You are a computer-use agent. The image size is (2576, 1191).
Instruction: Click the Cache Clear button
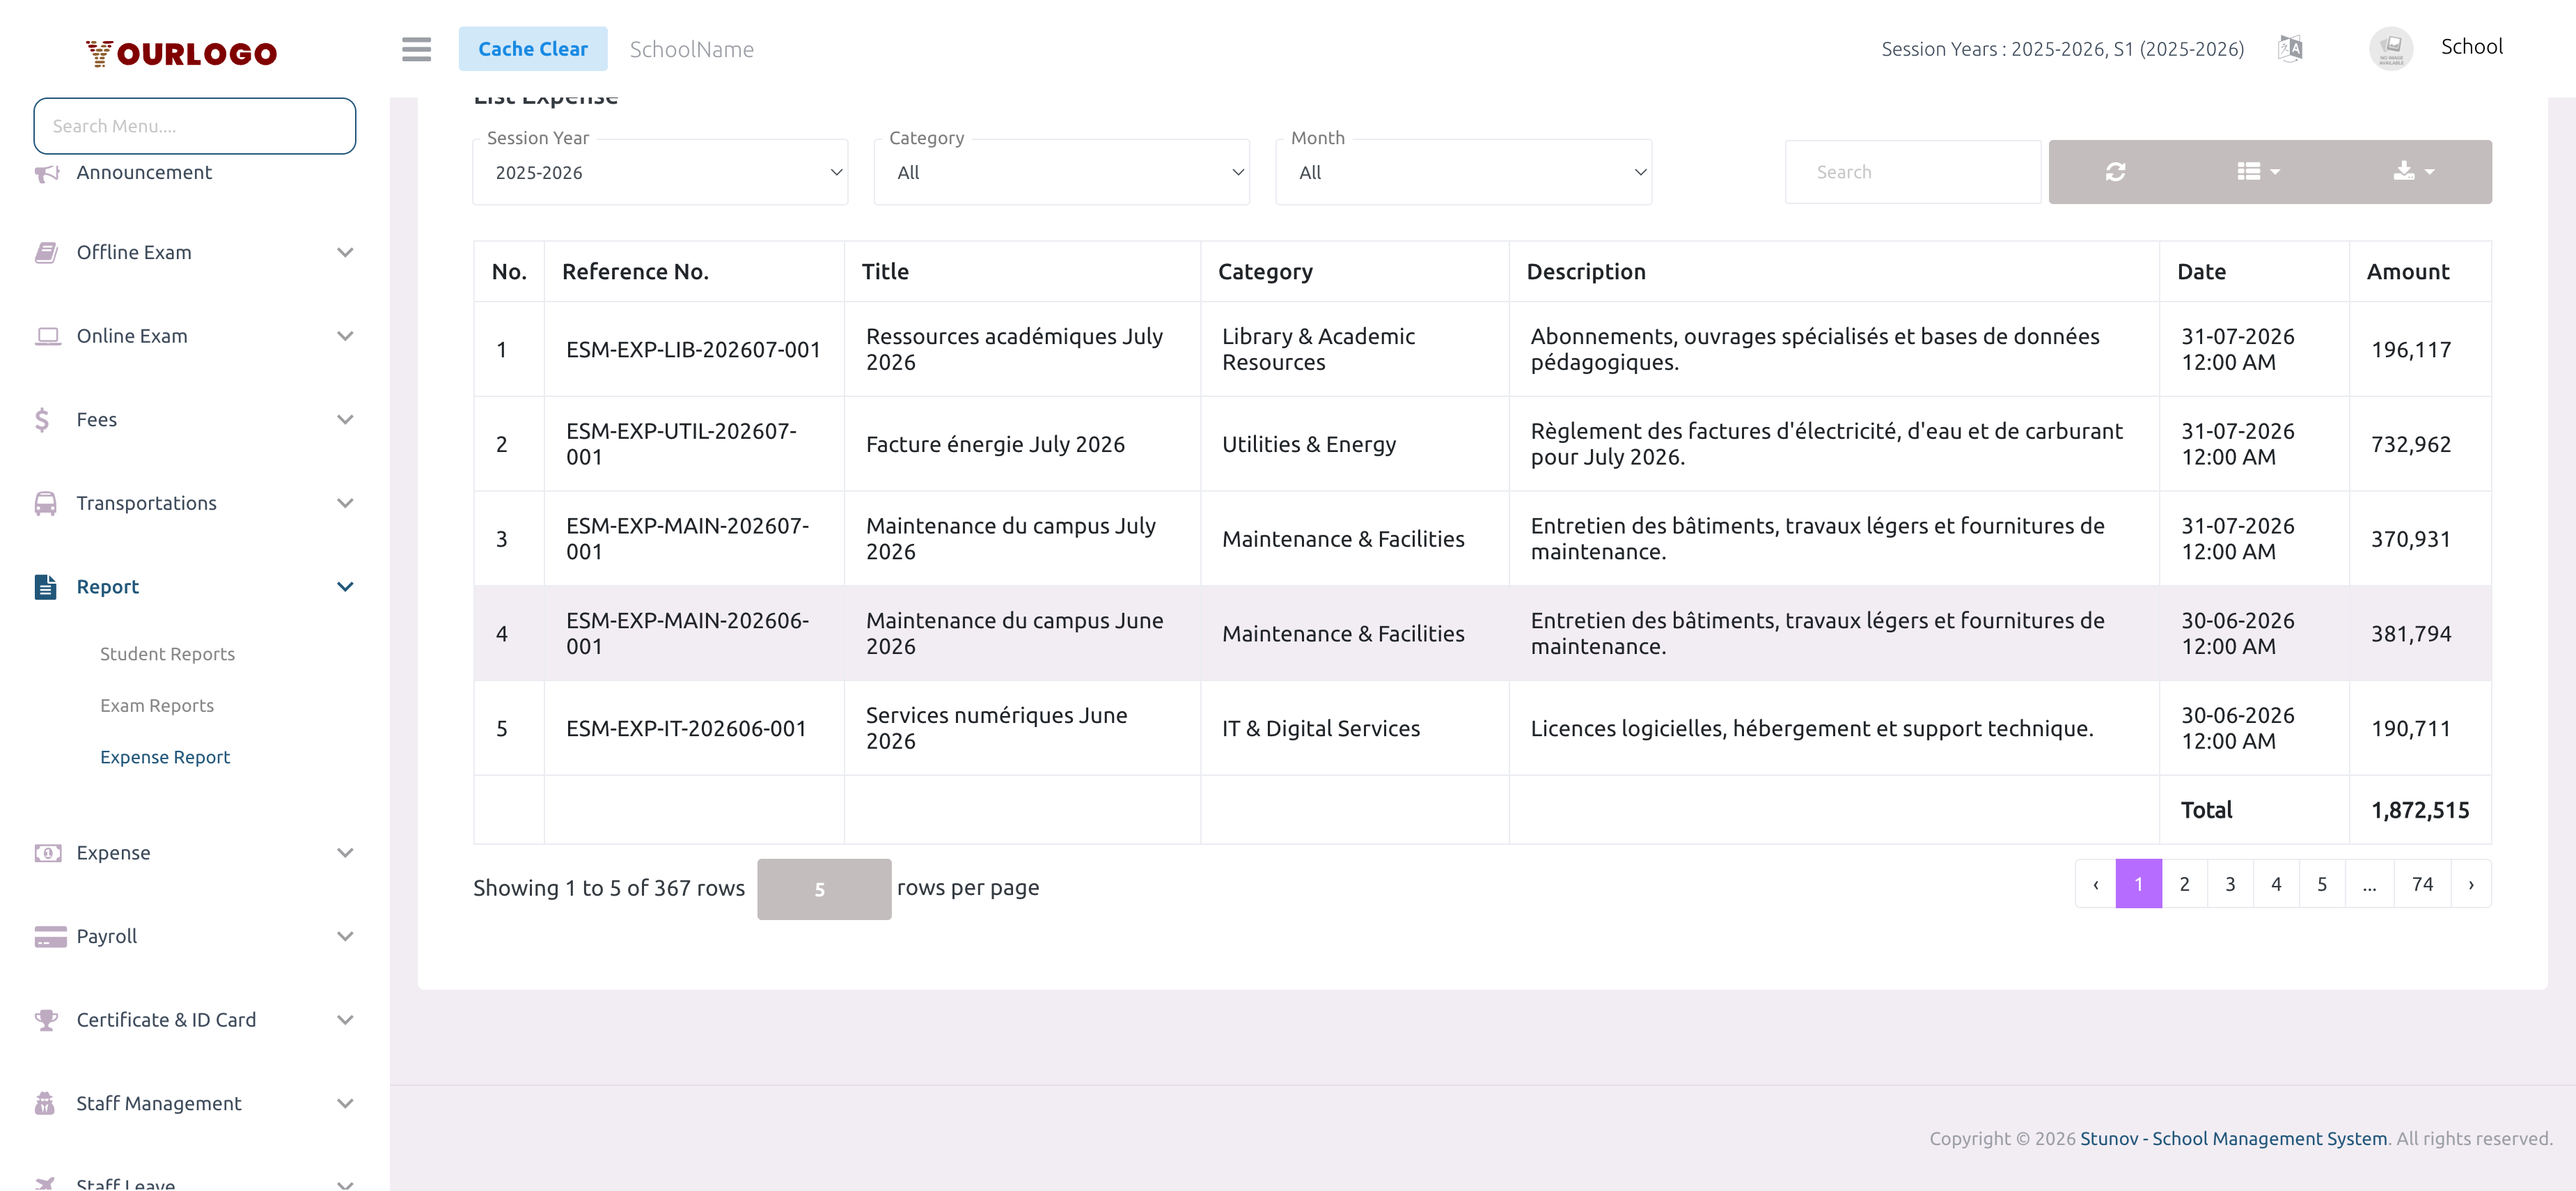[533, 48]
